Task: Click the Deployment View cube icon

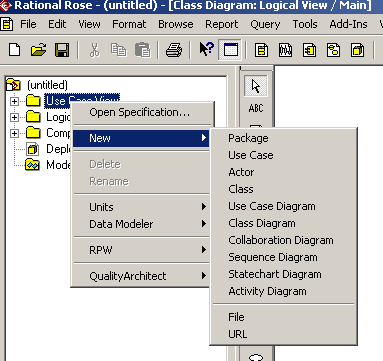Action: [x=33, y=149]
